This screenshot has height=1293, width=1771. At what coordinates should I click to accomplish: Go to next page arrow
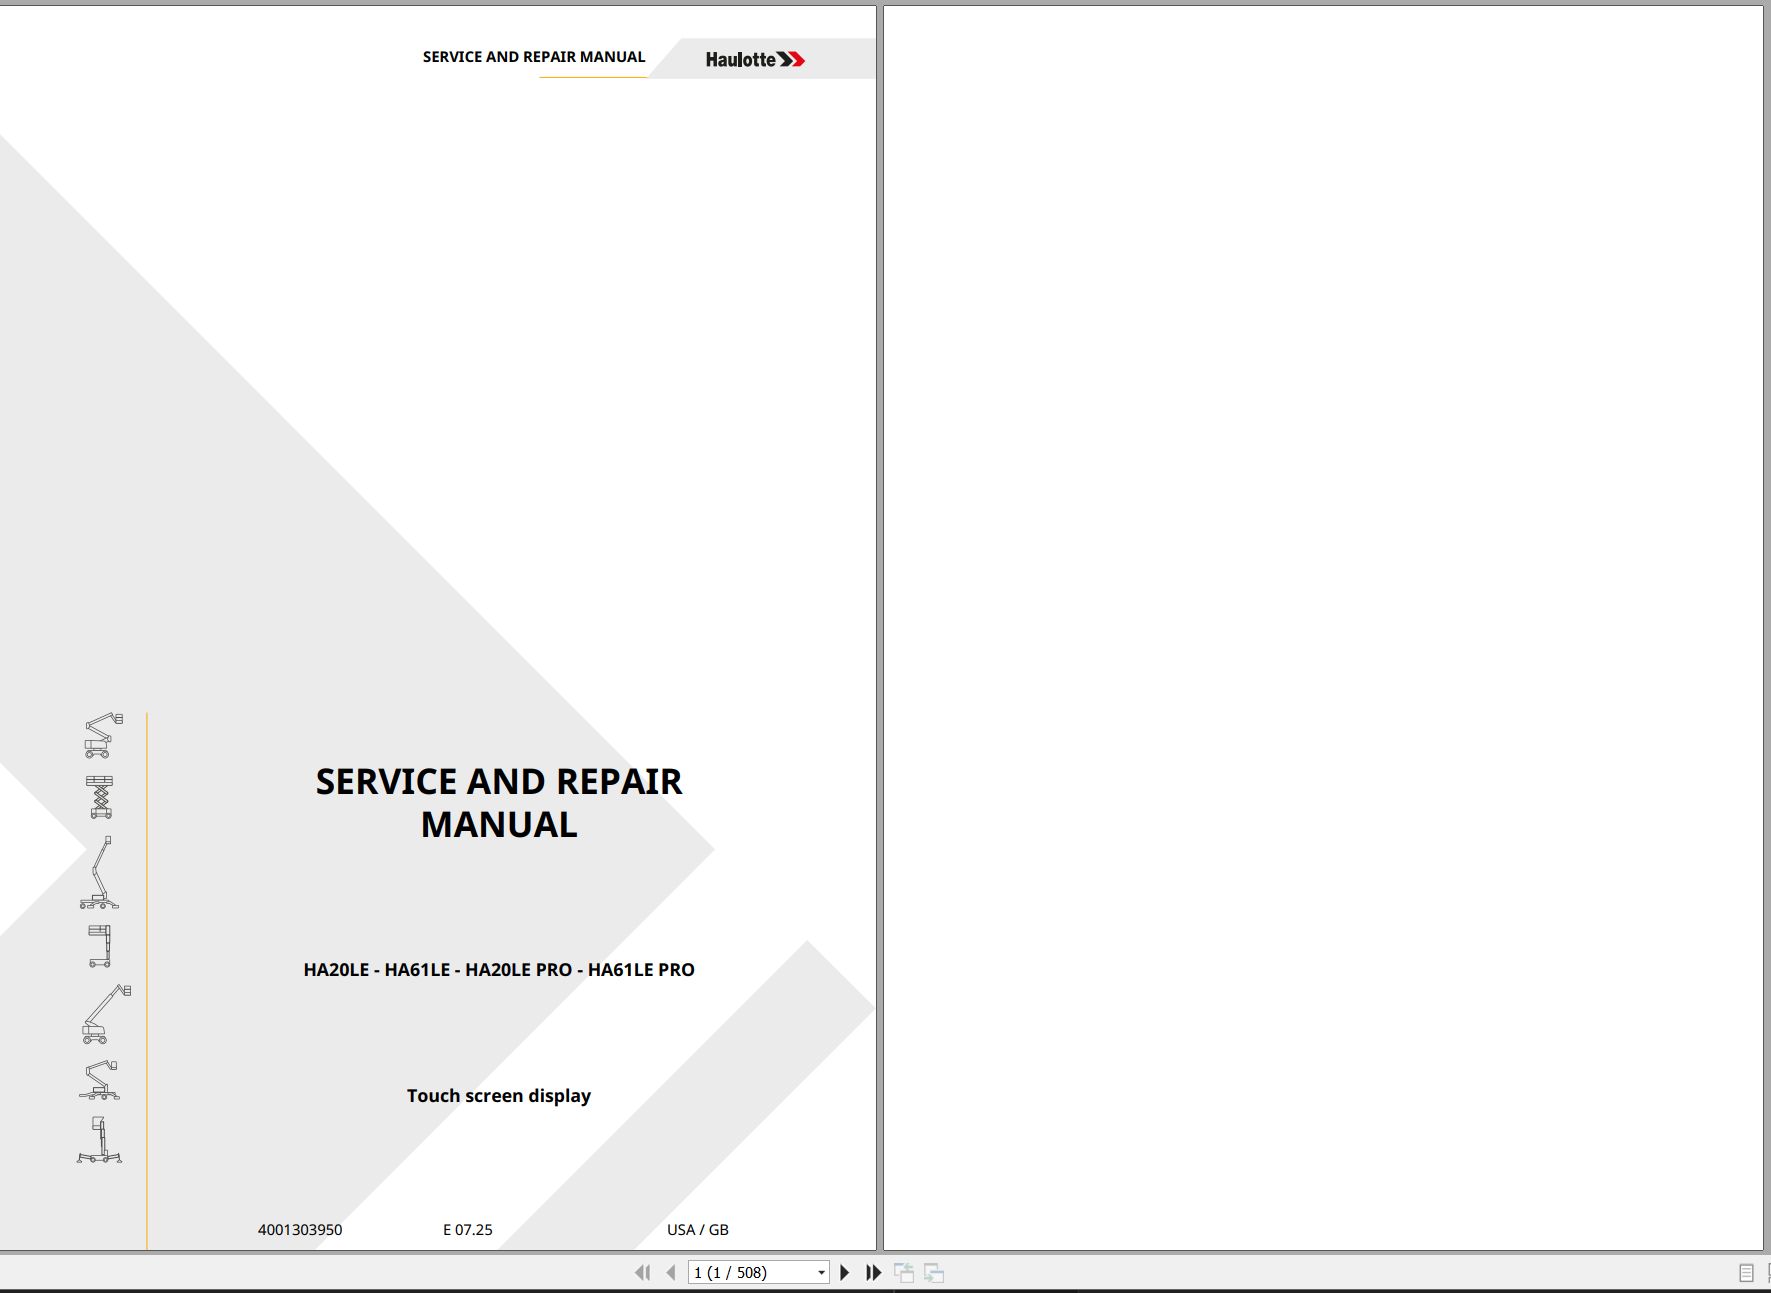[845, 1272]
